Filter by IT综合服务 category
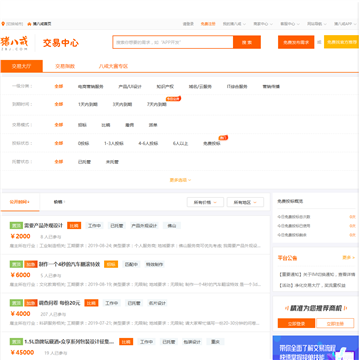The width and height of the screenshot is (360, 360). click(237, 86)
